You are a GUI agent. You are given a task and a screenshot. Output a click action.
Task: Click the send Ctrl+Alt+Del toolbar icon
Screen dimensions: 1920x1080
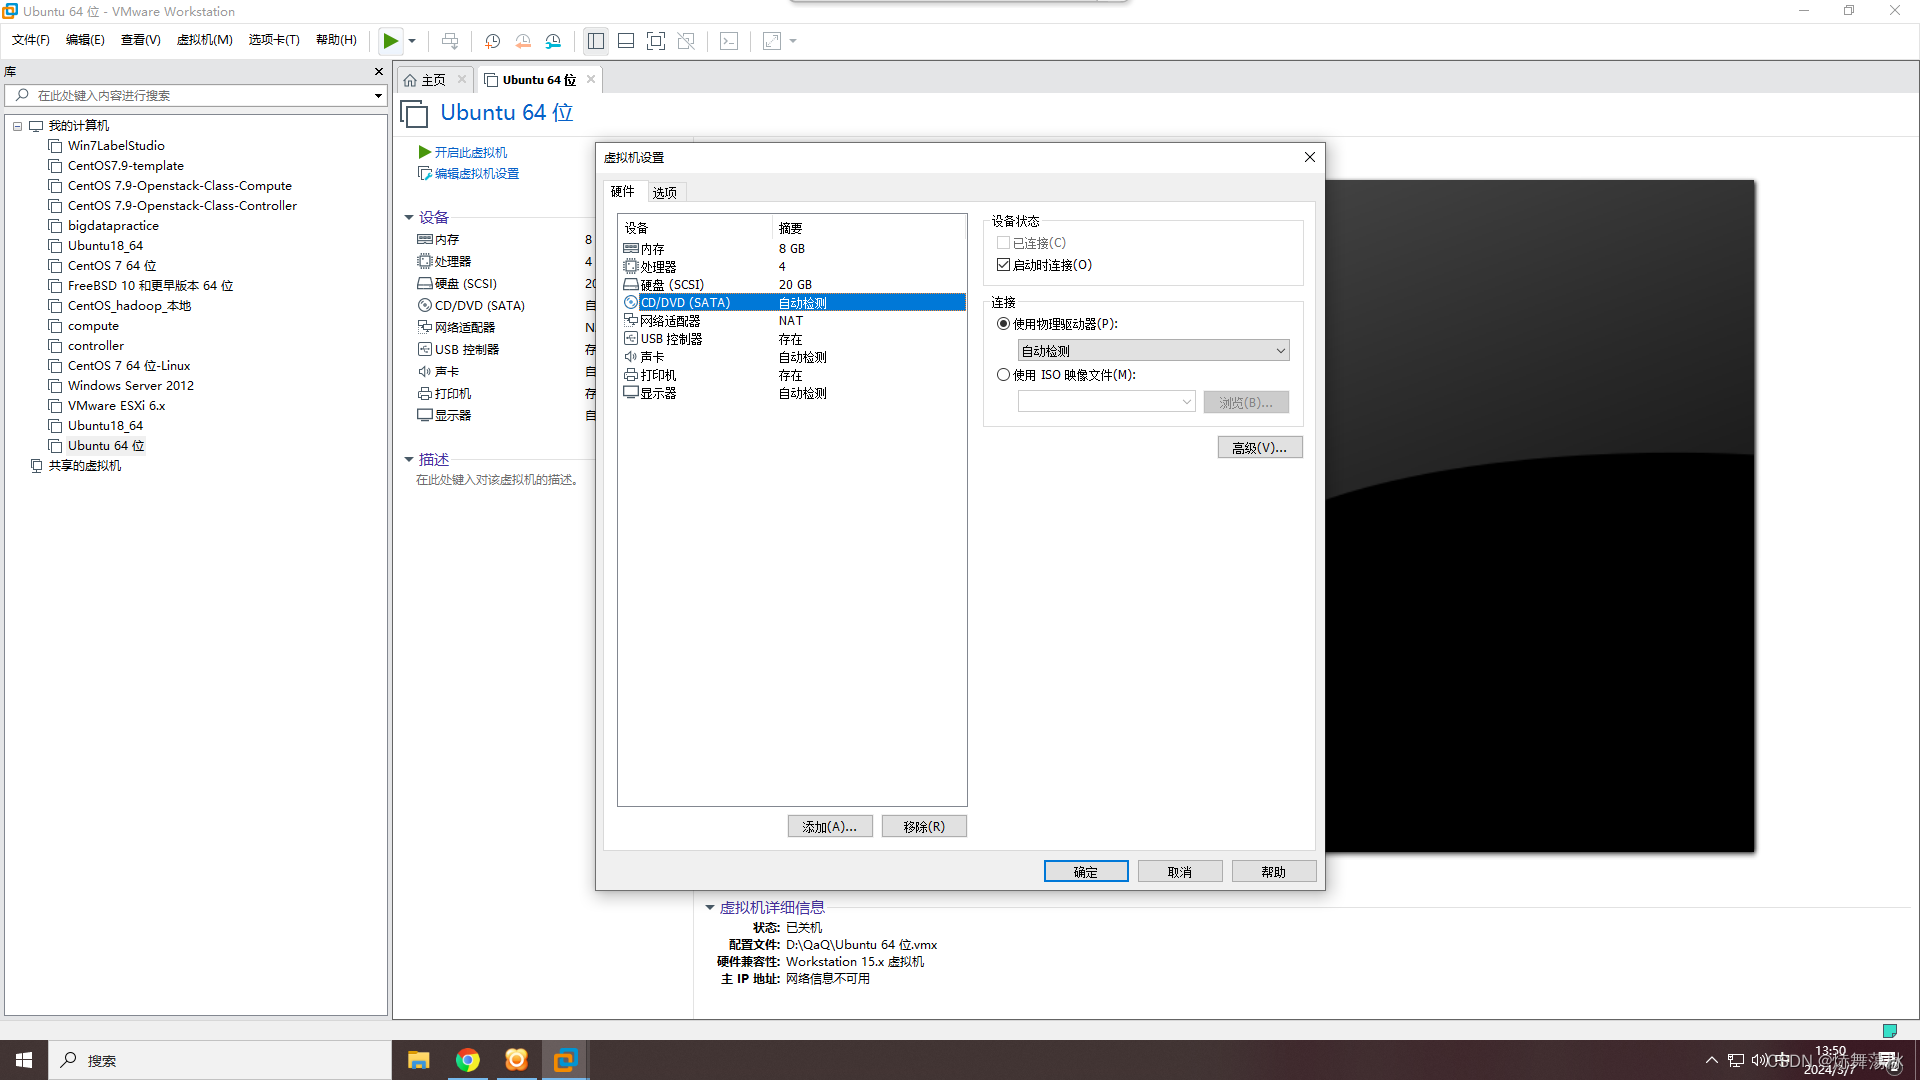coord(450,41)
